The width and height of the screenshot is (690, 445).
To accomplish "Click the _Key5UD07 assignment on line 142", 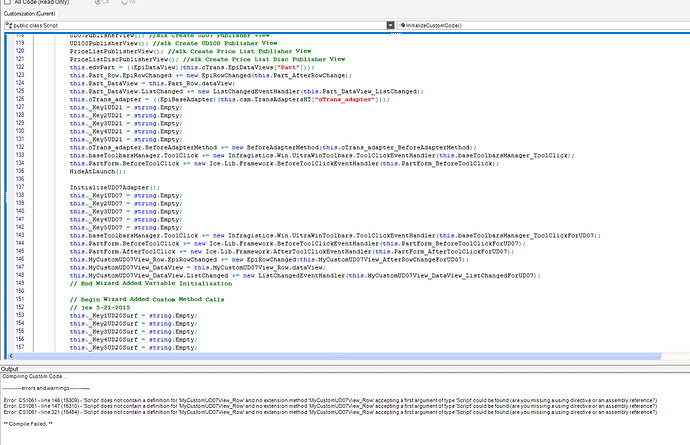I will tap(126, 228).
